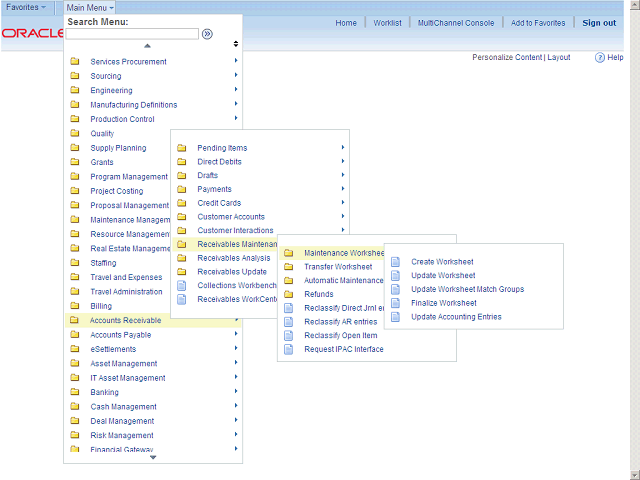Screen dimensions: 640x480
Task: Click Personalize Content link
Action: click(507, 58)
